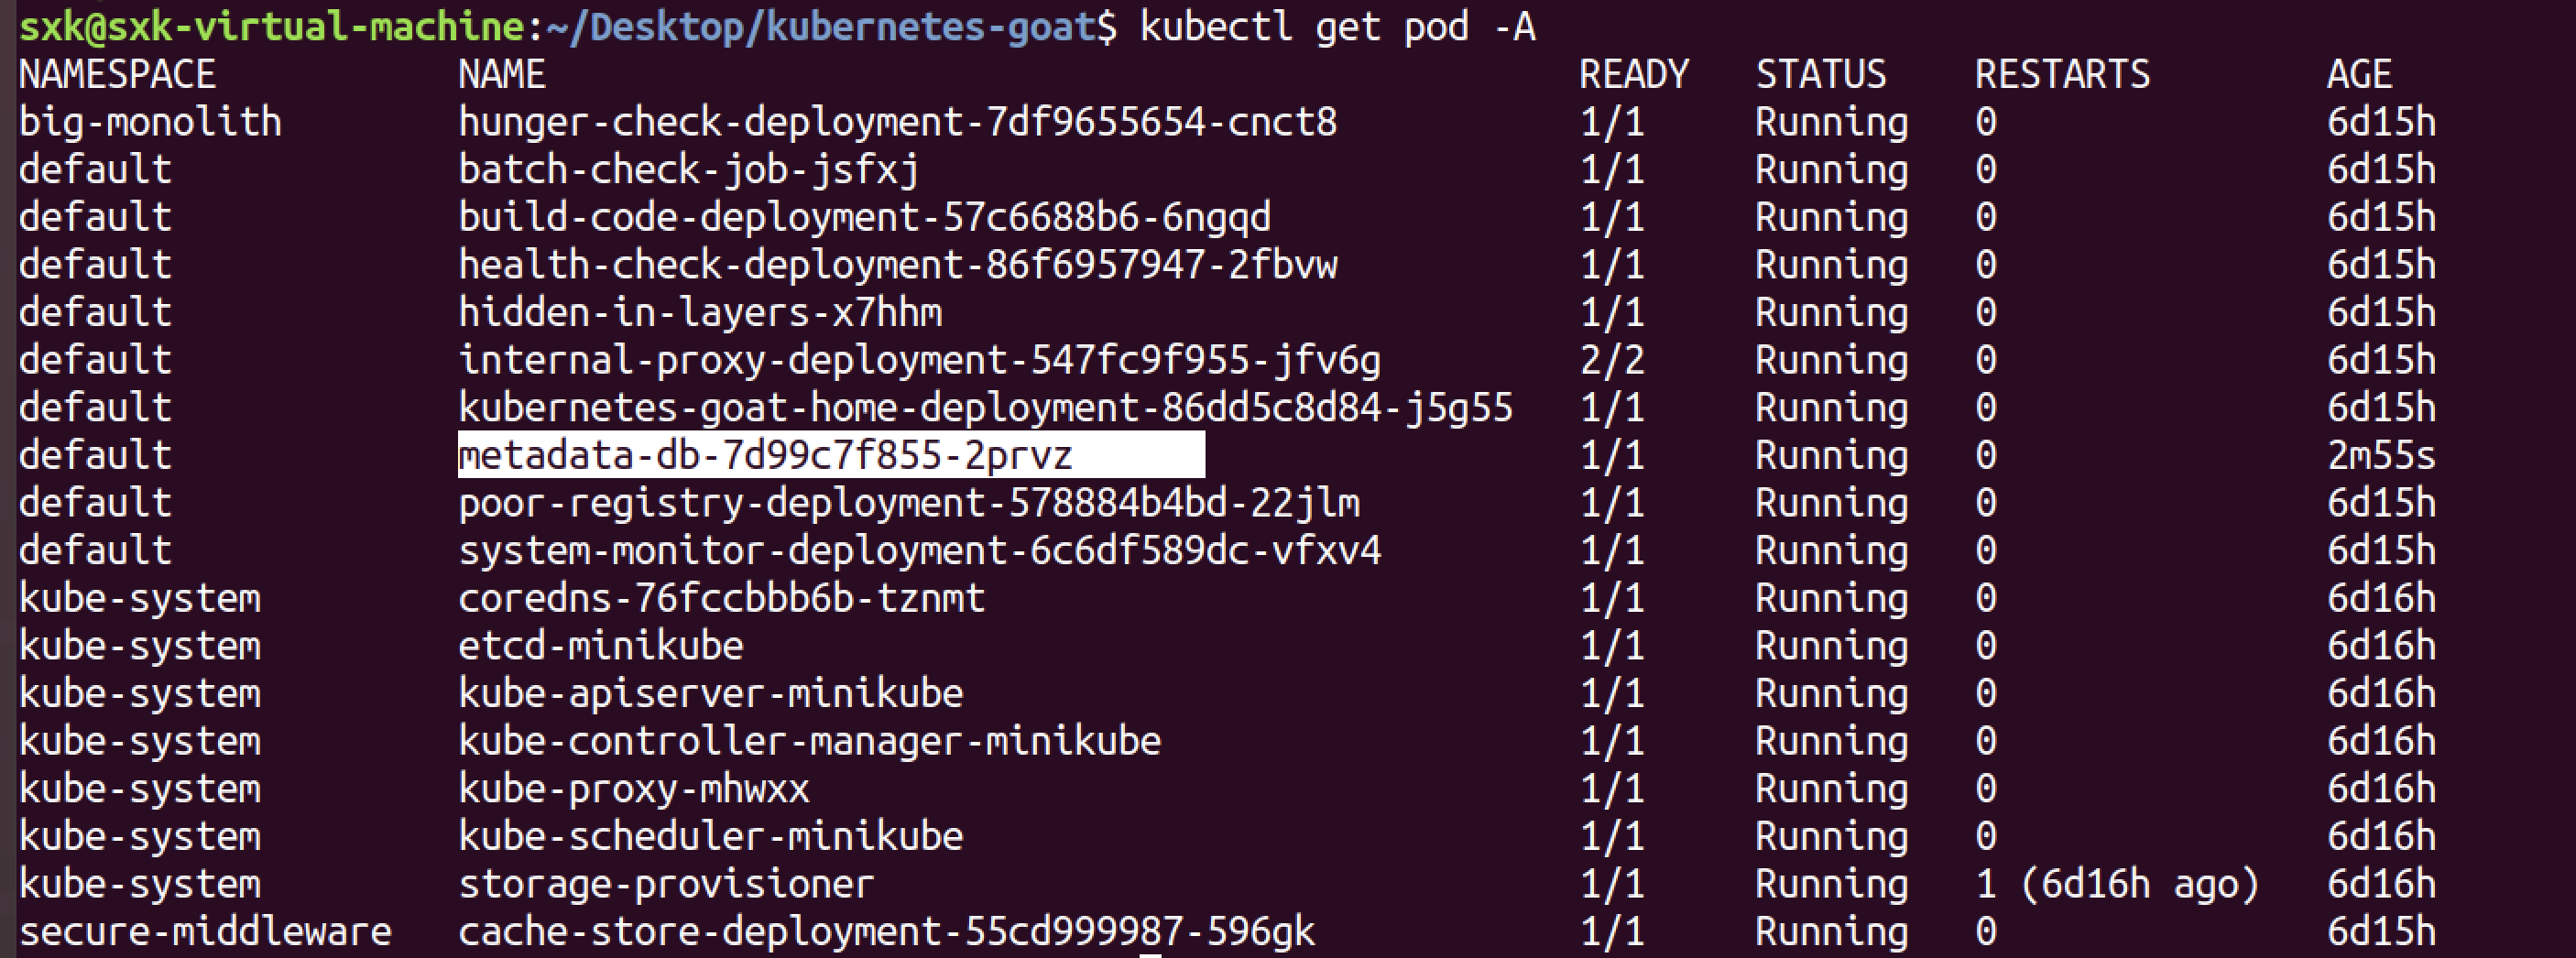Click the big-monolith namespace text

150,122
